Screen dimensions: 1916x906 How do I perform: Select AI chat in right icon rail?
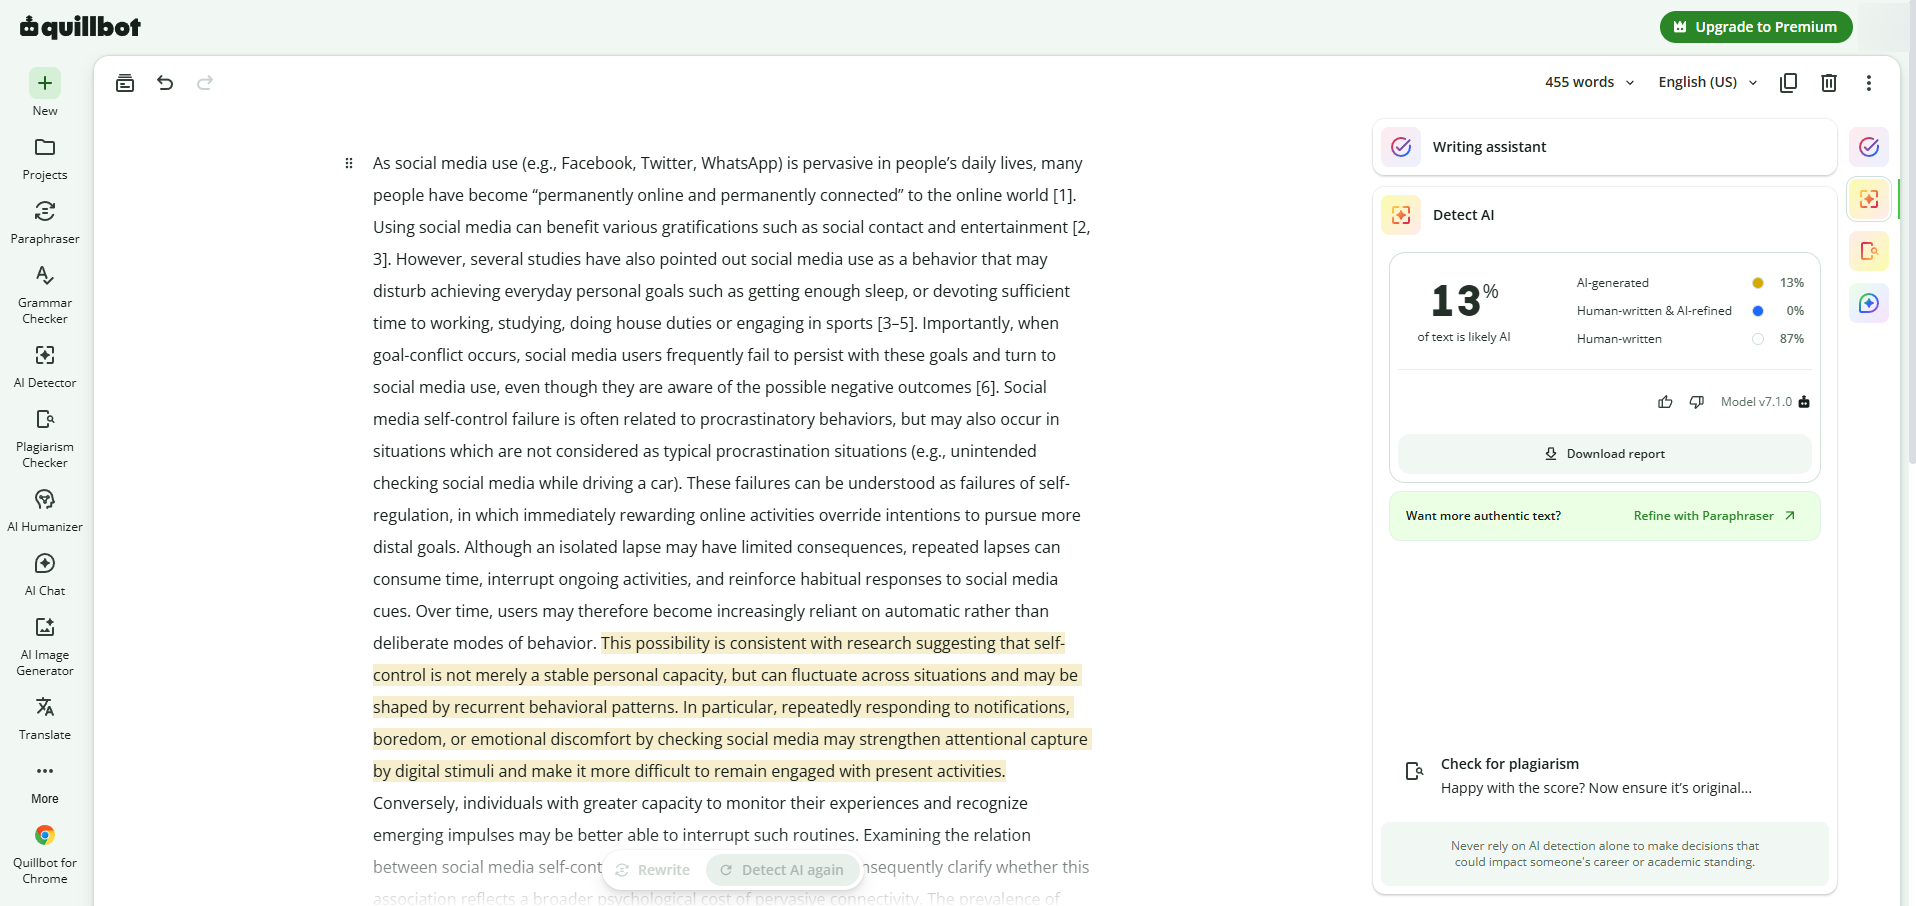pos(1869,303)
